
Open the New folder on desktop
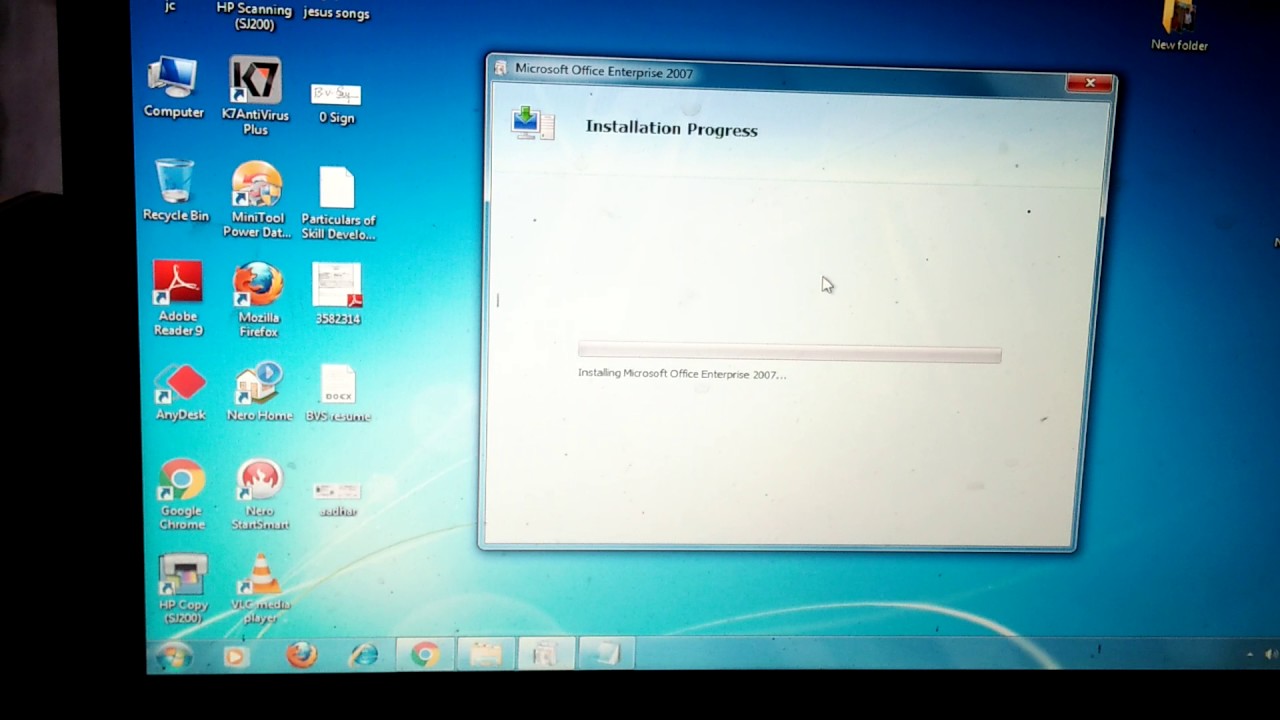(x=1179, y=25)
